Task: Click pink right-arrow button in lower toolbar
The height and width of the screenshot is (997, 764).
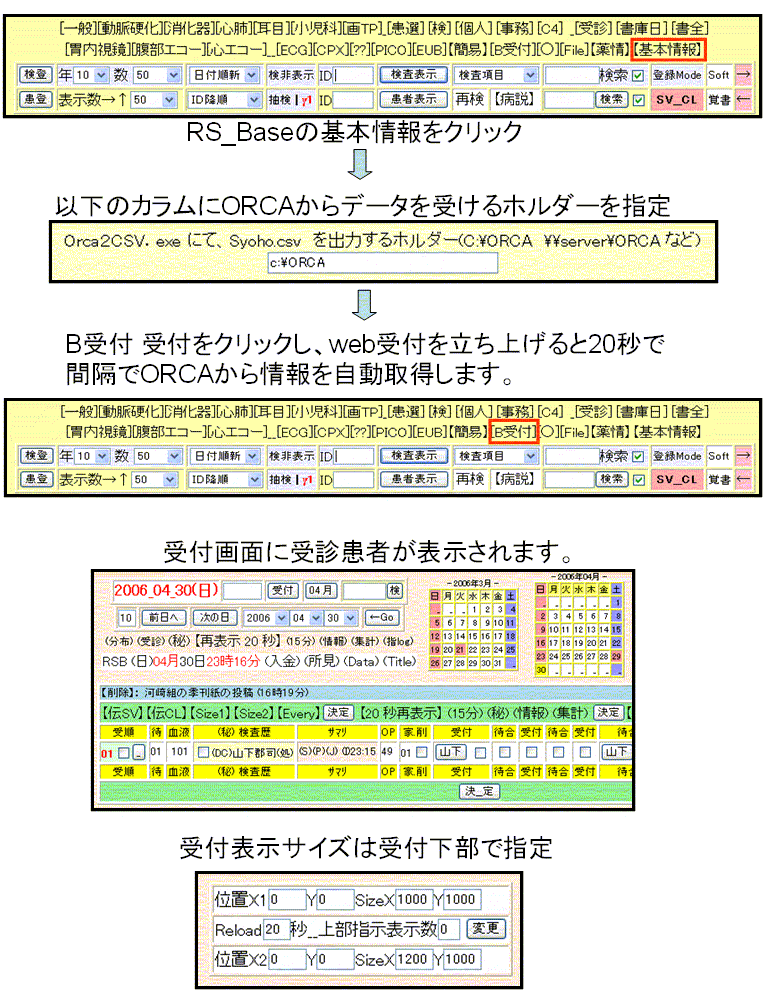Action: point(743,455)
